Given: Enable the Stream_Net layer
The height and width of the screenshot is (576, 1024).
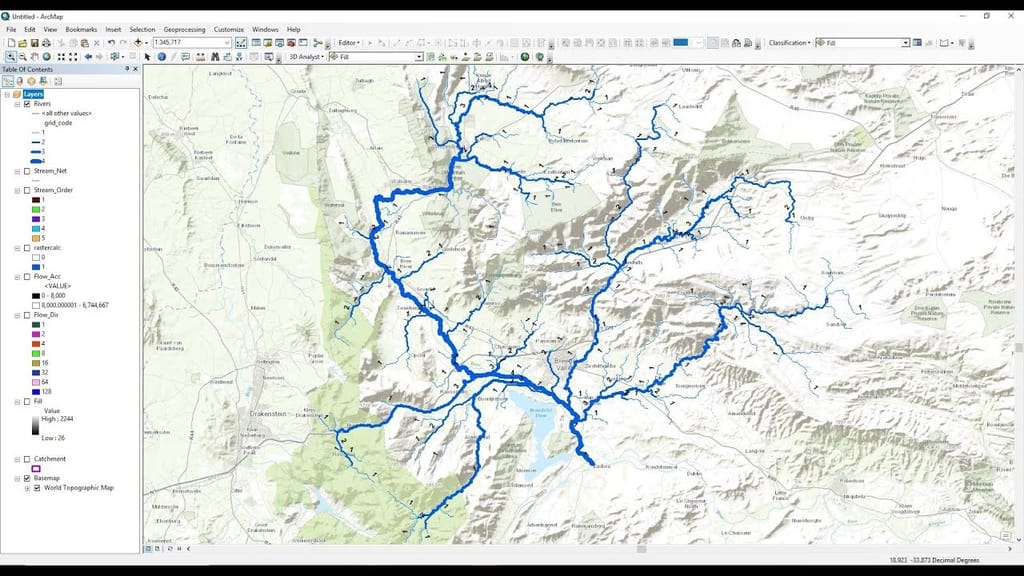Looking at the screenshot, I should (26, 171).
